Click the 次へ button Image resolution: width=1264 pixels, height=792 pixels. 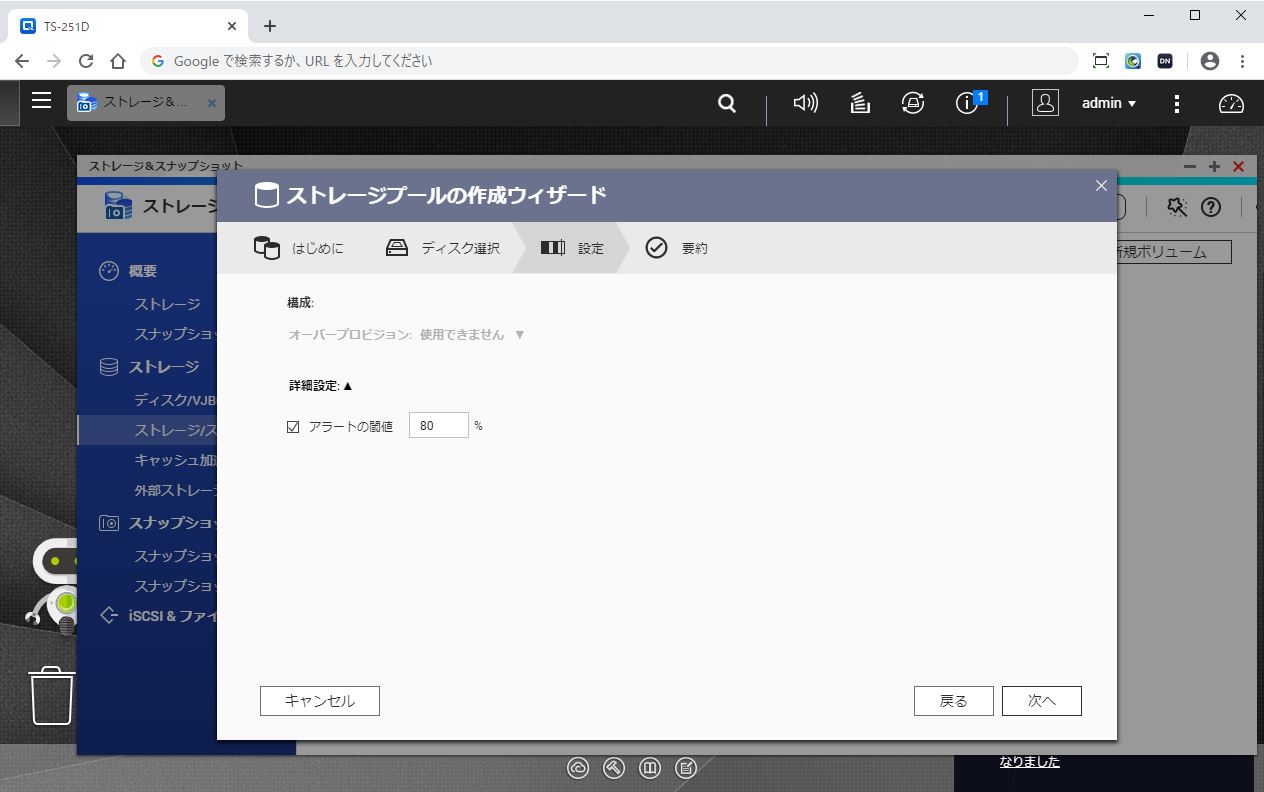coord(1041,701)
